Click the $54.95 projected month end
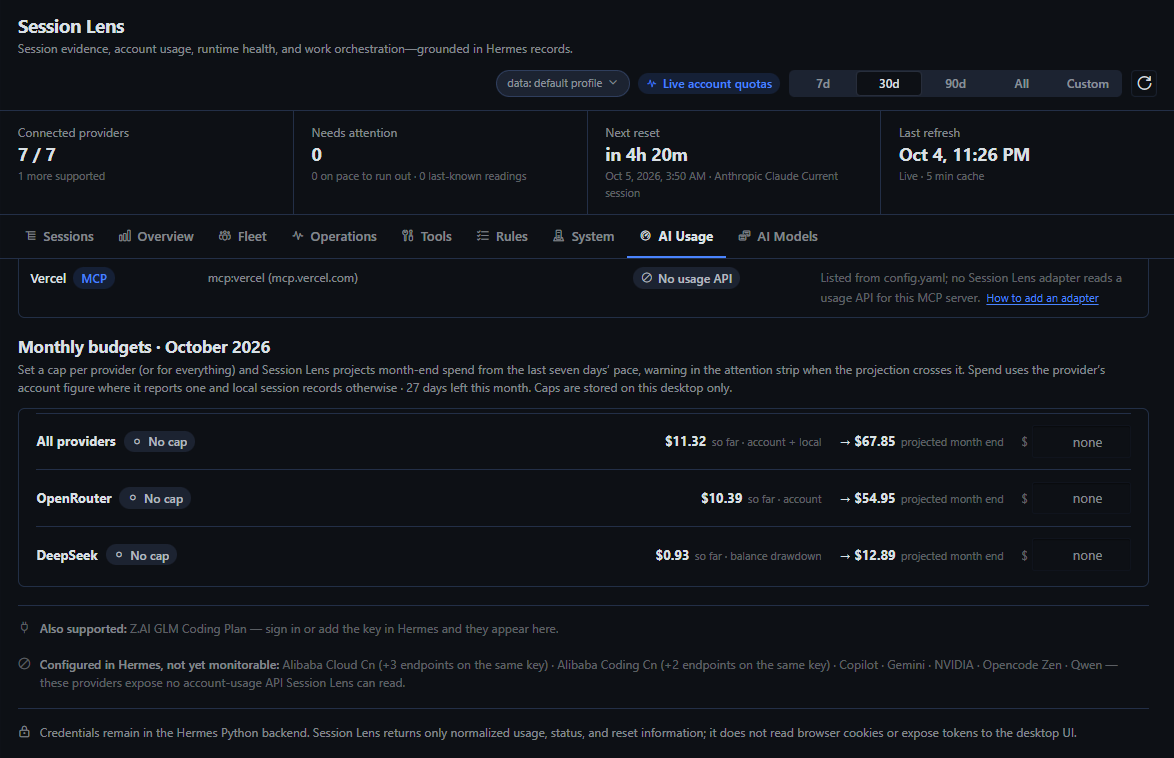Screen dimensions: 1174x758 tap(875, 498)
